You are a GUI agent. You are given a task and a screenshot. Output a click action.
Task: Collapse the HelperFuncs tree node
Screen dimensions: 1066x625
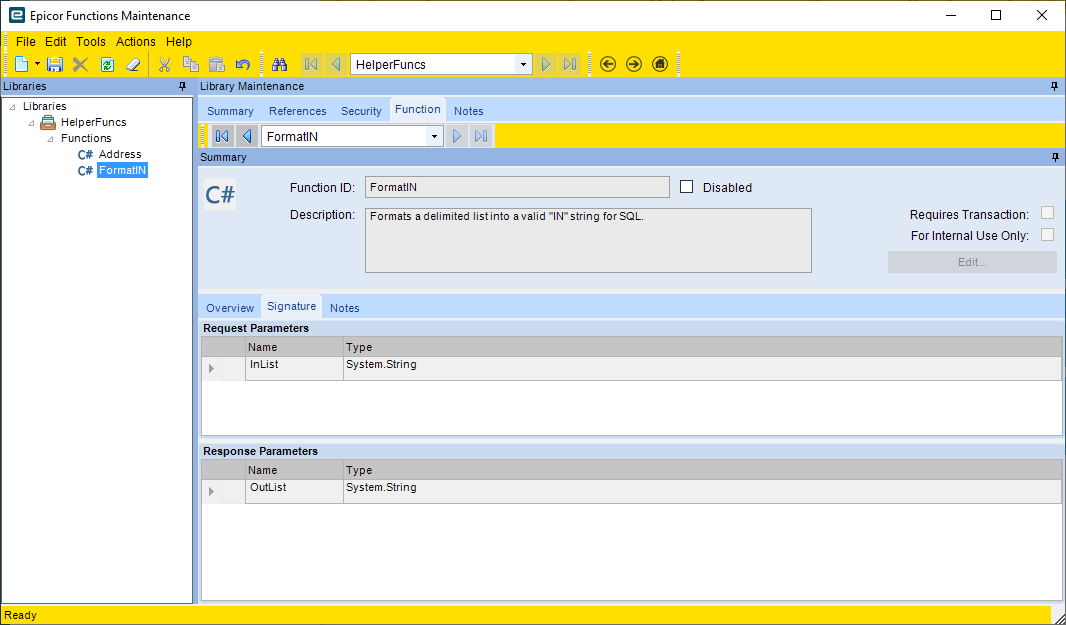coord(31,123)
